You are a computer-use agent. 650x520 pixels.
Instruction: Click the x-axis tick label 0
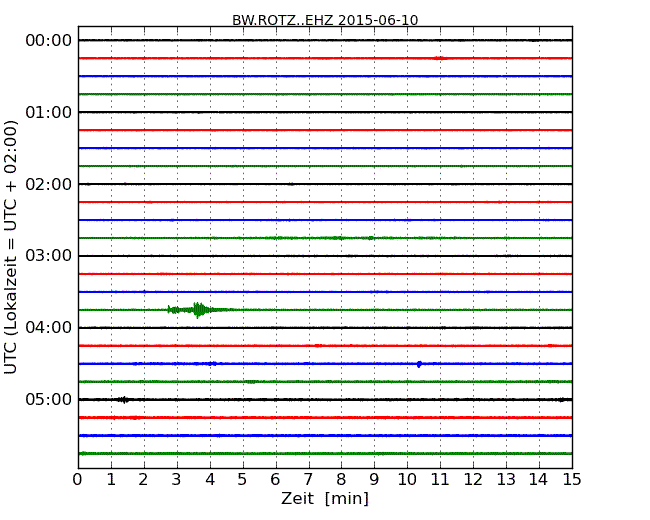click(x=78, y=480)
